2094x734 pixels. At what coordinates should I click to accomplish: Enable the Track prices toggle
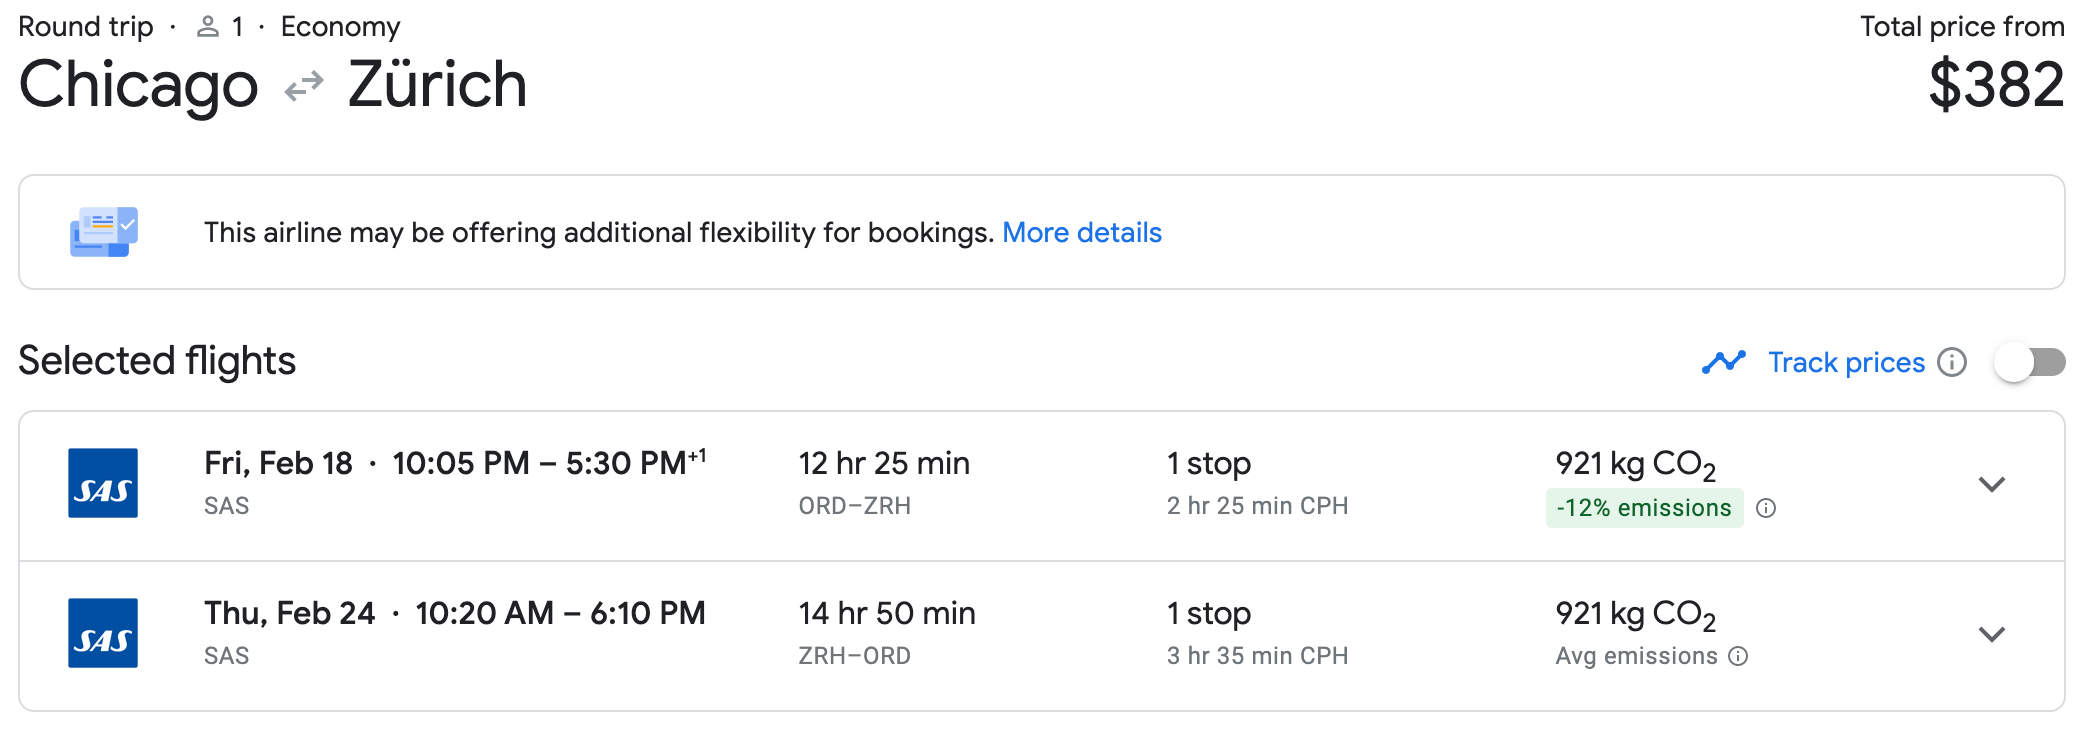[x=2029, y=362]
